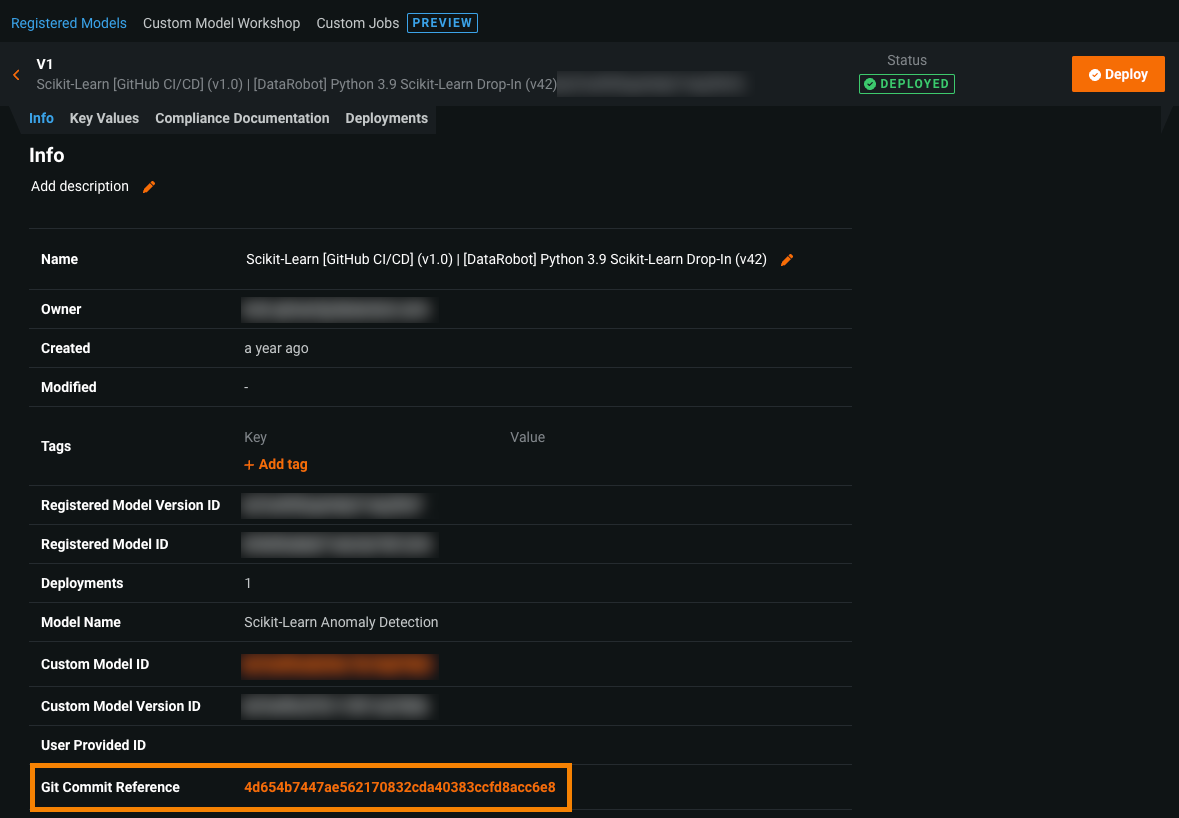Click the Tags Key column header
The image size is (1179, 818).
pyautogui.click(x=255, y=438)
